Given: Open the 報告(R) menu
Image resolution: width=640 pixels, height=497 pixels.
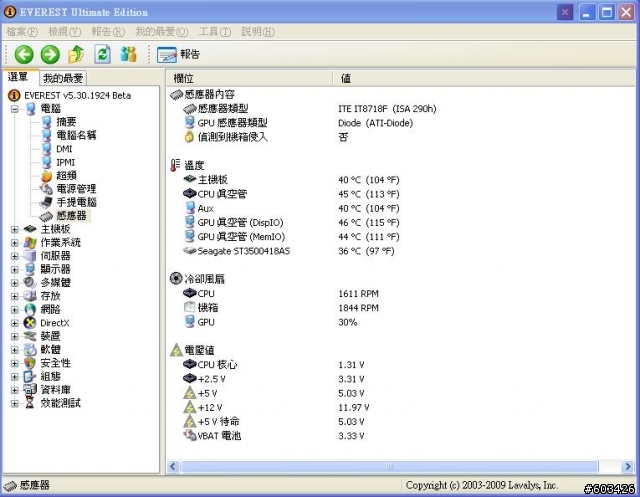Looking at the screenshot, I should 108,31.
